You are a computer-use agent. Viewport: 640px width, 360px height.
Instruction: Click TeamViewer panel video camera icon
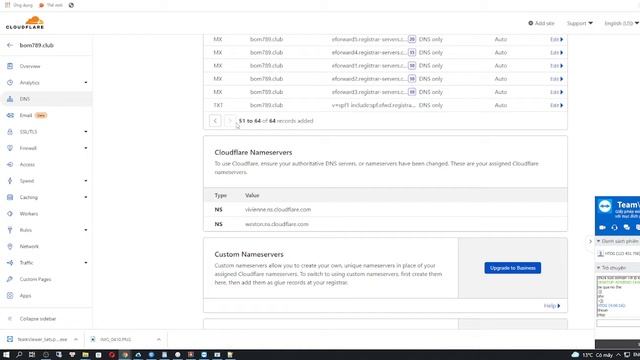pos(602,227)
